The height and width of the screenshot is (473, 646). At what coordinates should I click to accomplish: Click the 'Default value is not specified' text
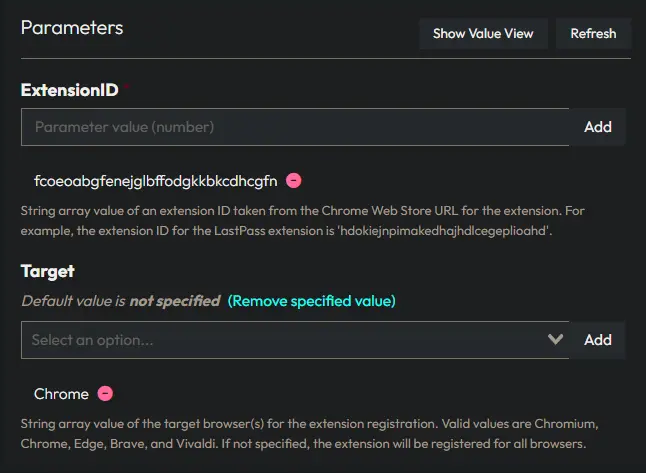point(120,300)
